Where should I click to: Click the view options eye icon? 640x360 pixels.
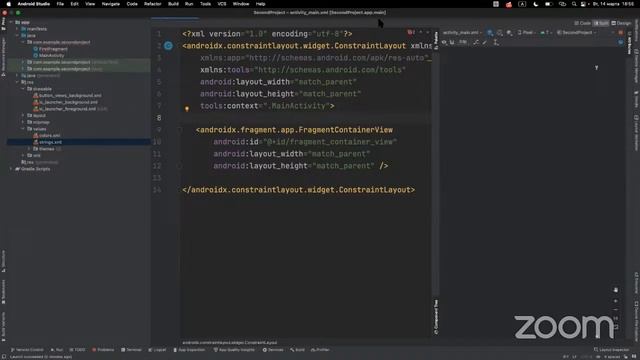(x=444, y=42)
